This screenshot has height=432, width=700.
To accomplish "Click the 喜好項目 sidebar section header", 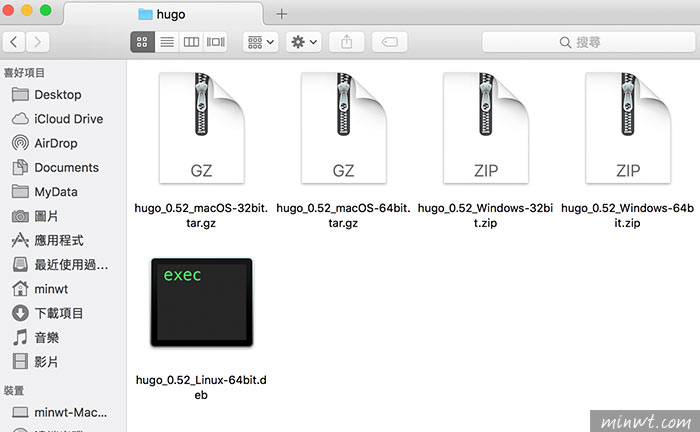I will coord(24,73).
